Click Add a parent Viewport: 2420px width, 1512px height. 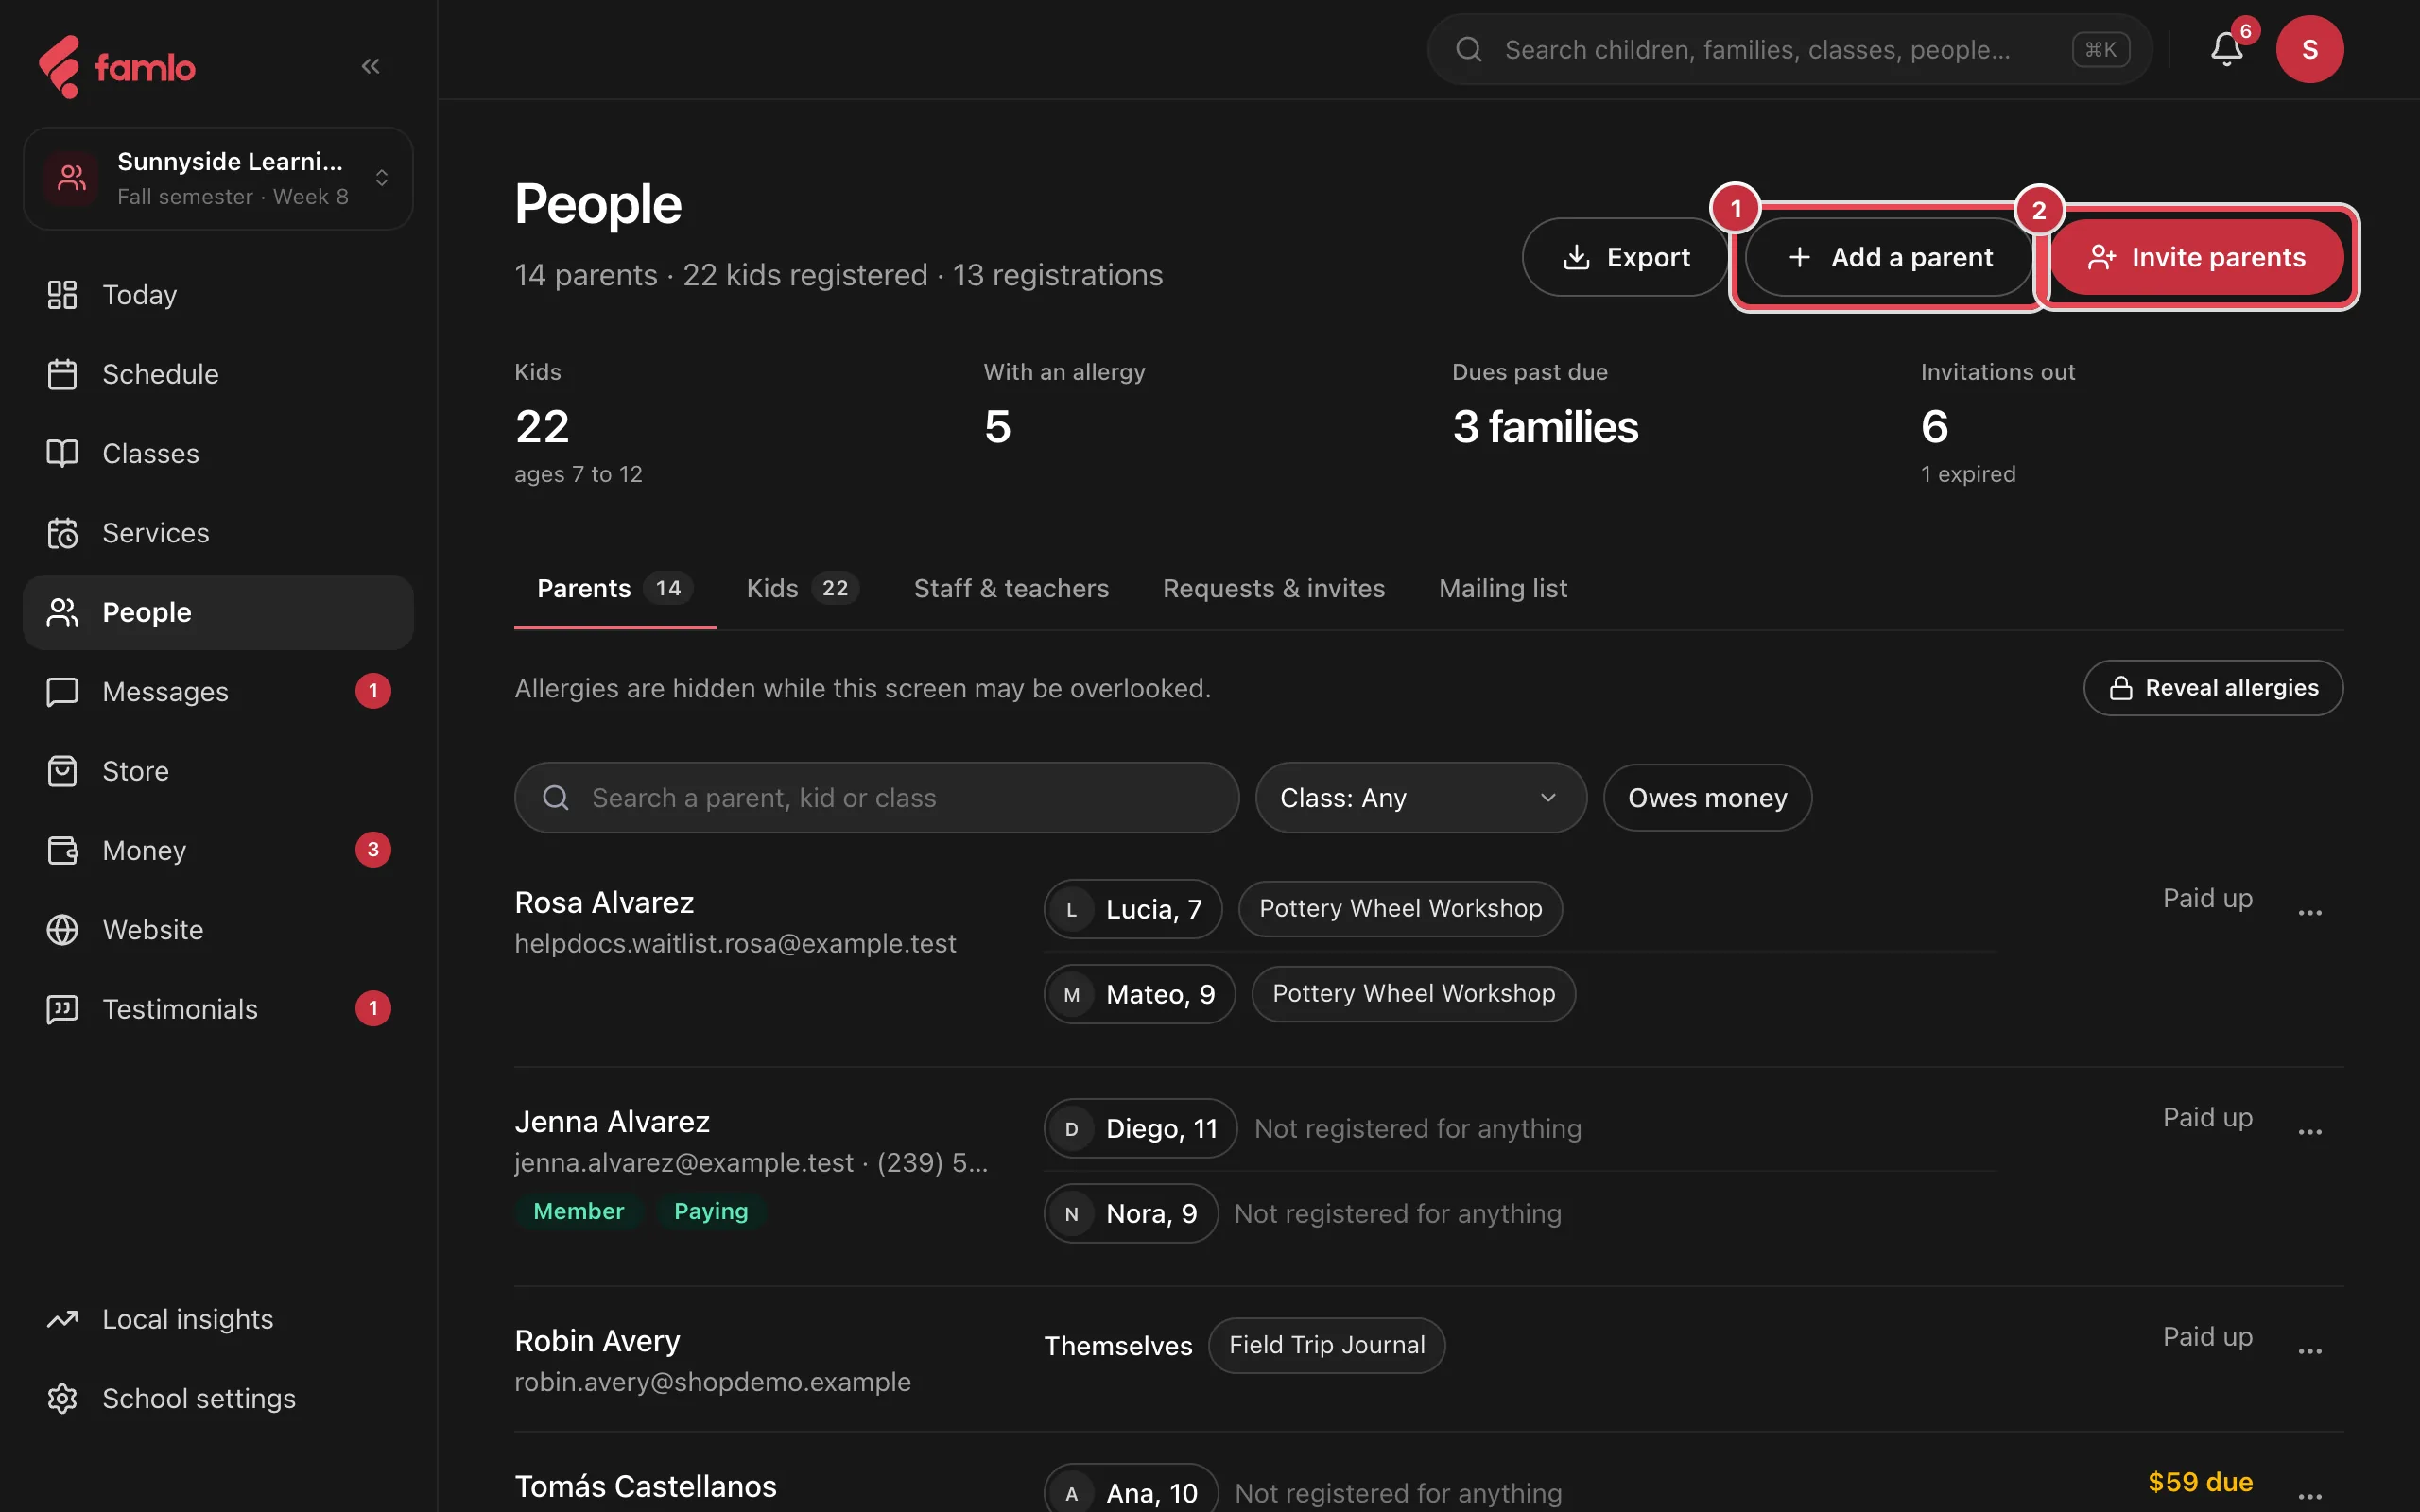[1889, 257]
